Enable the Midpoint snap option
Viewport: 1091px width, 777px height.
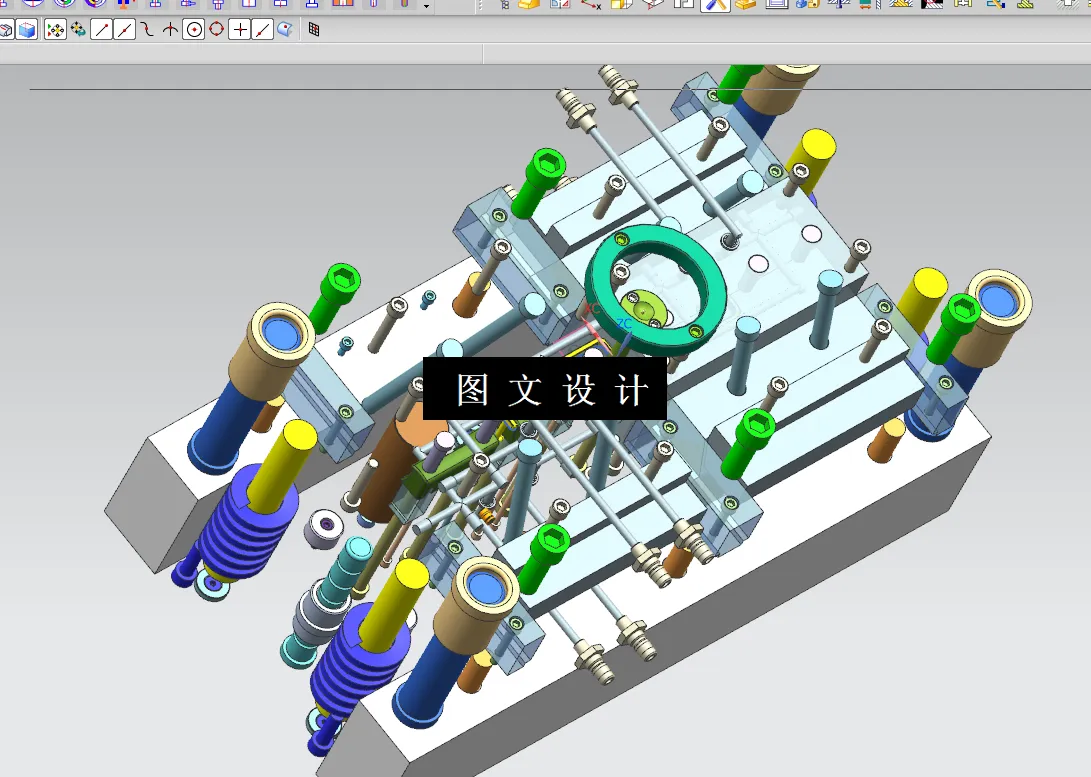122,29
